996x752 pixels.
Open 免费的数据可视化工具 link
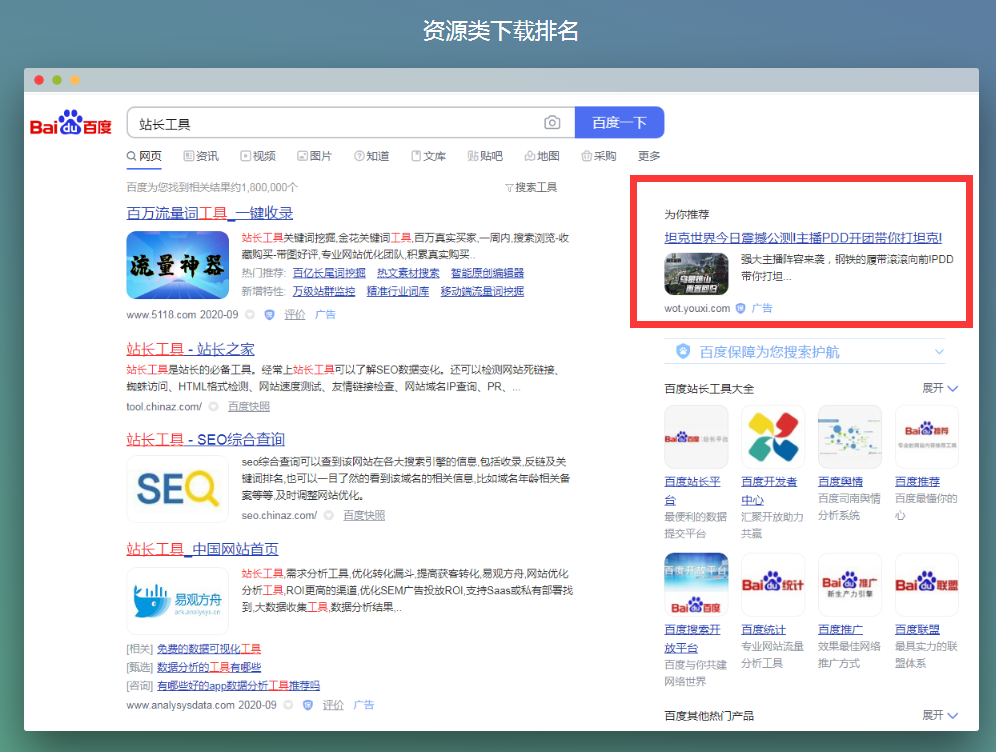coord(209,649)
